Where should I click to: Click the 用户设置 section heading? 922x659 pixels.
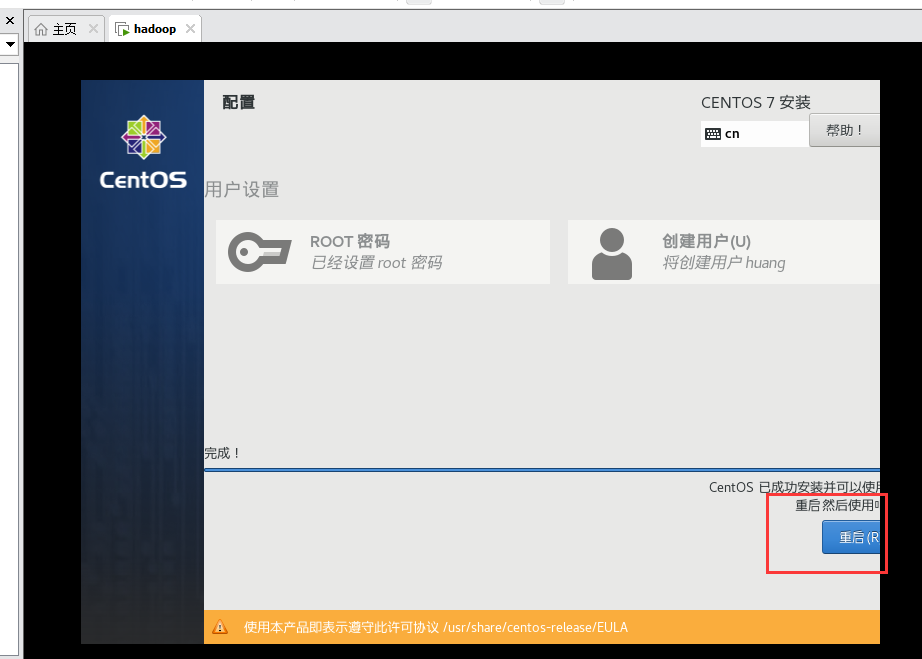pos(242,189)
